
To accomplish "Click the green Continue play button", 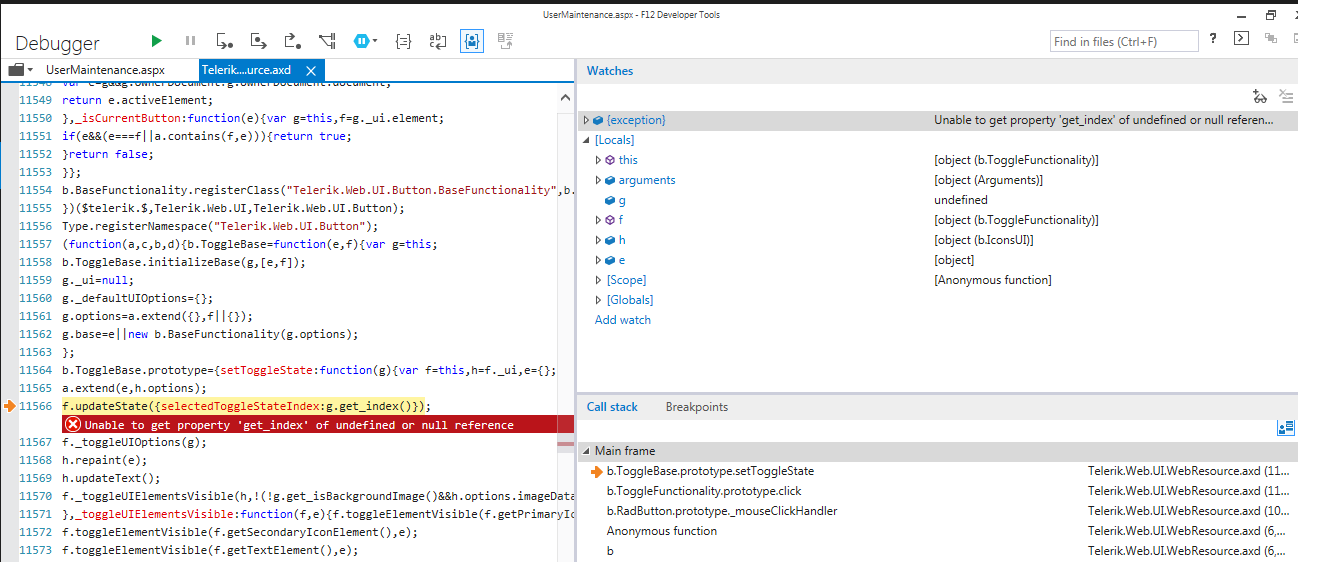I will (x=156, y=41).
